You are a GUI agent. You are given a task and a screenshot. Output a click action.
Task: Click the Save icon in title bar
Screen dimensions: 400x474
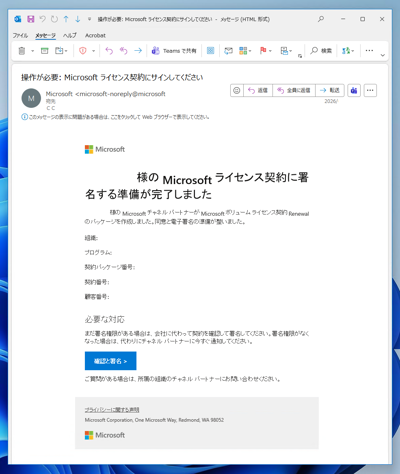[x=31, y=19]
